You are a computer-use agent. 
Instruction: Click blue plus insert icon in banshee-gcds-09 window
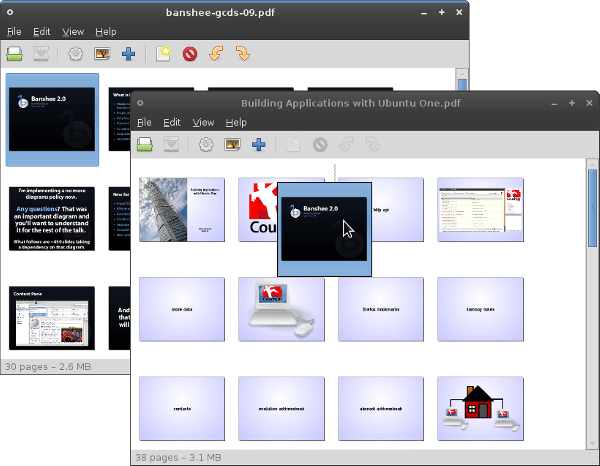(x=128, y=54)
